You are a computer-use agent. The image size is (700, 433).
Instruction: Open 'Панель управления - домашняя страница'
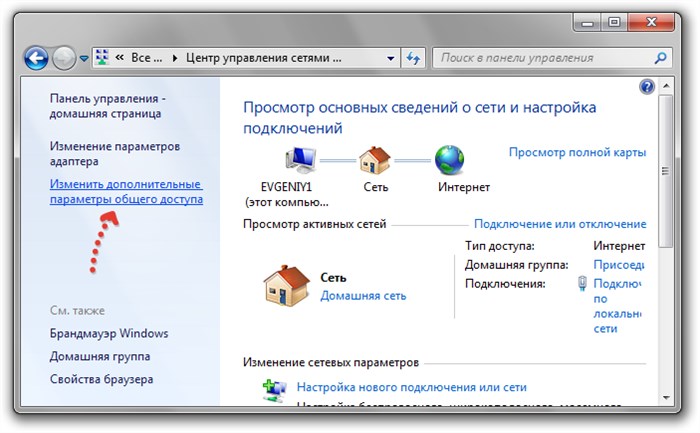click(x=107, y=106)
